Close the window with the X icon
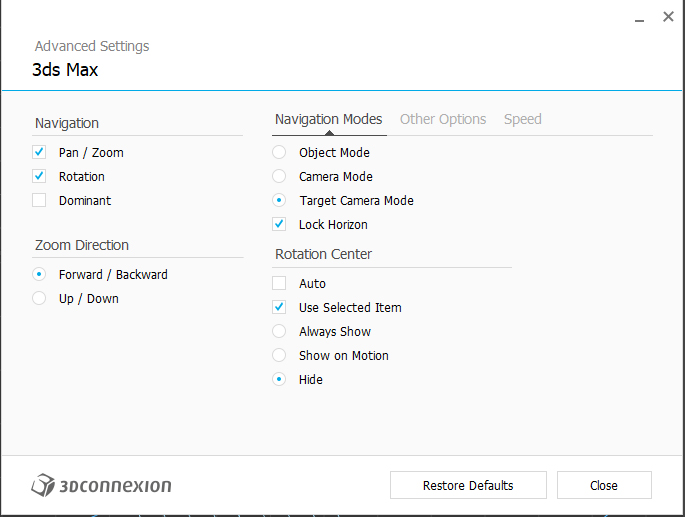685x517 pixels. point(668,17)
